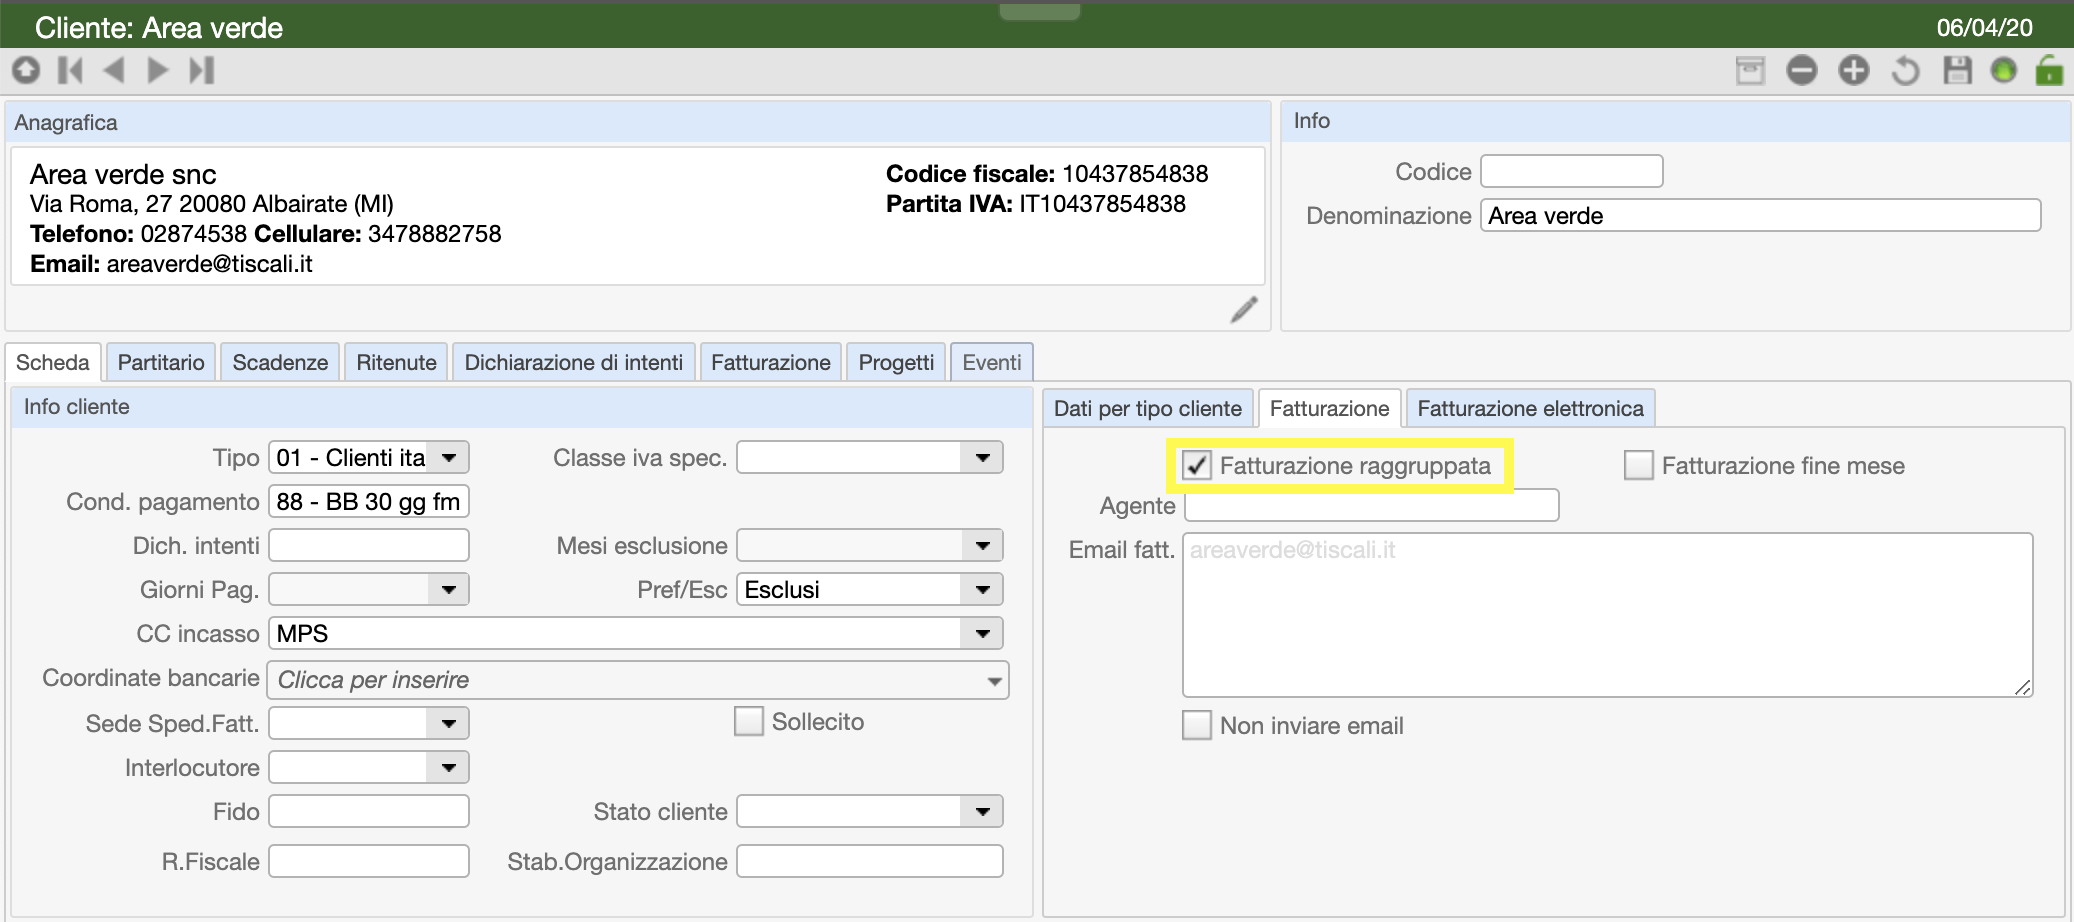
Task: Click the Stab.Organizzazione field
Action: pyautogui.click(x=870, y=861)
